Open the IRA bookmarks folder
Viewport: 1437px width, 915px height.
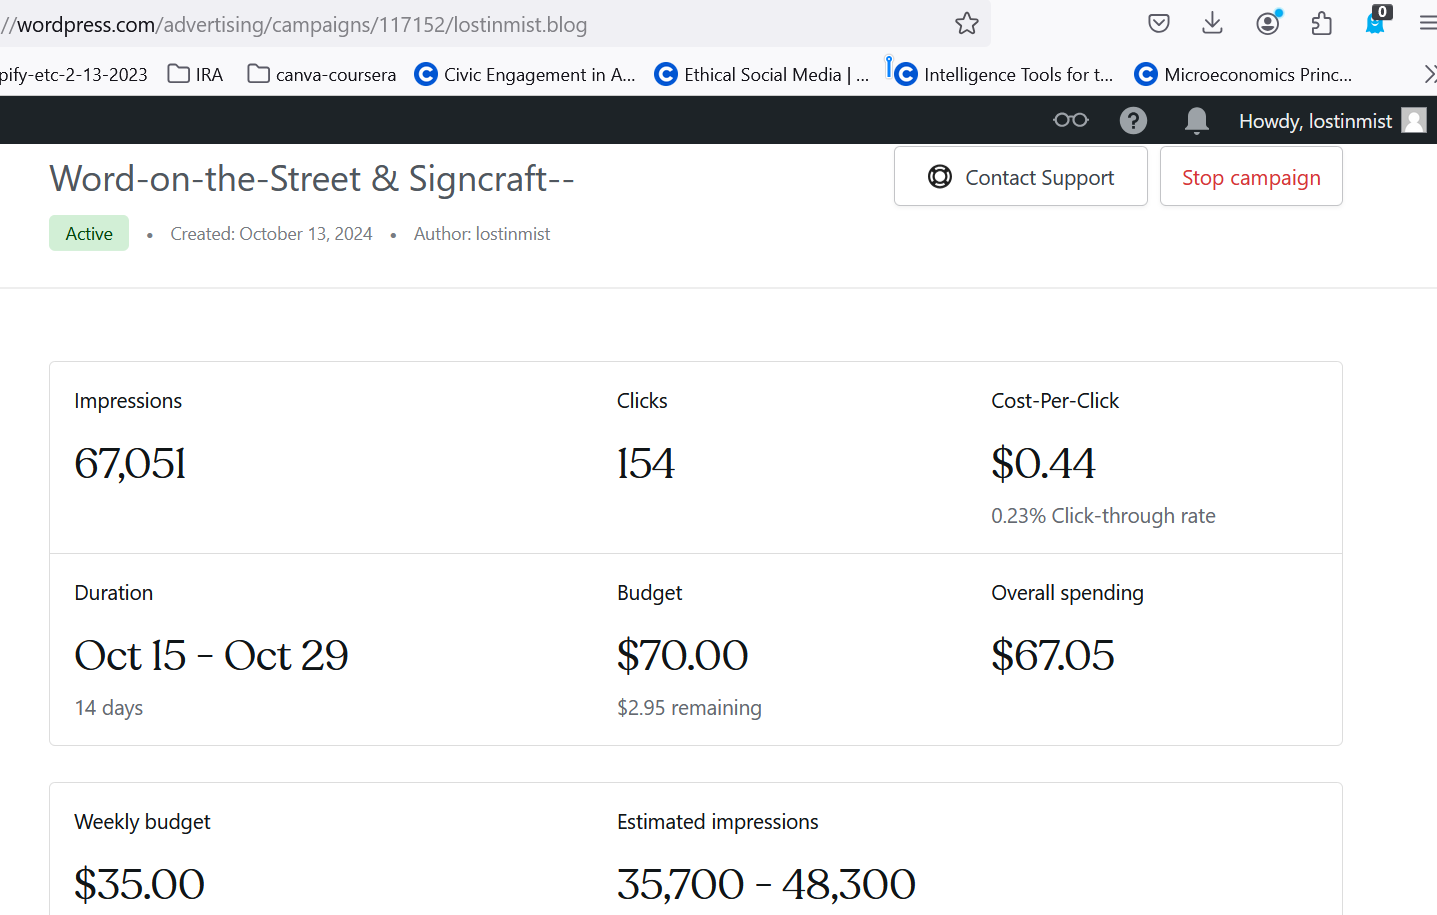pyautogui.click(x=196, y=75)
